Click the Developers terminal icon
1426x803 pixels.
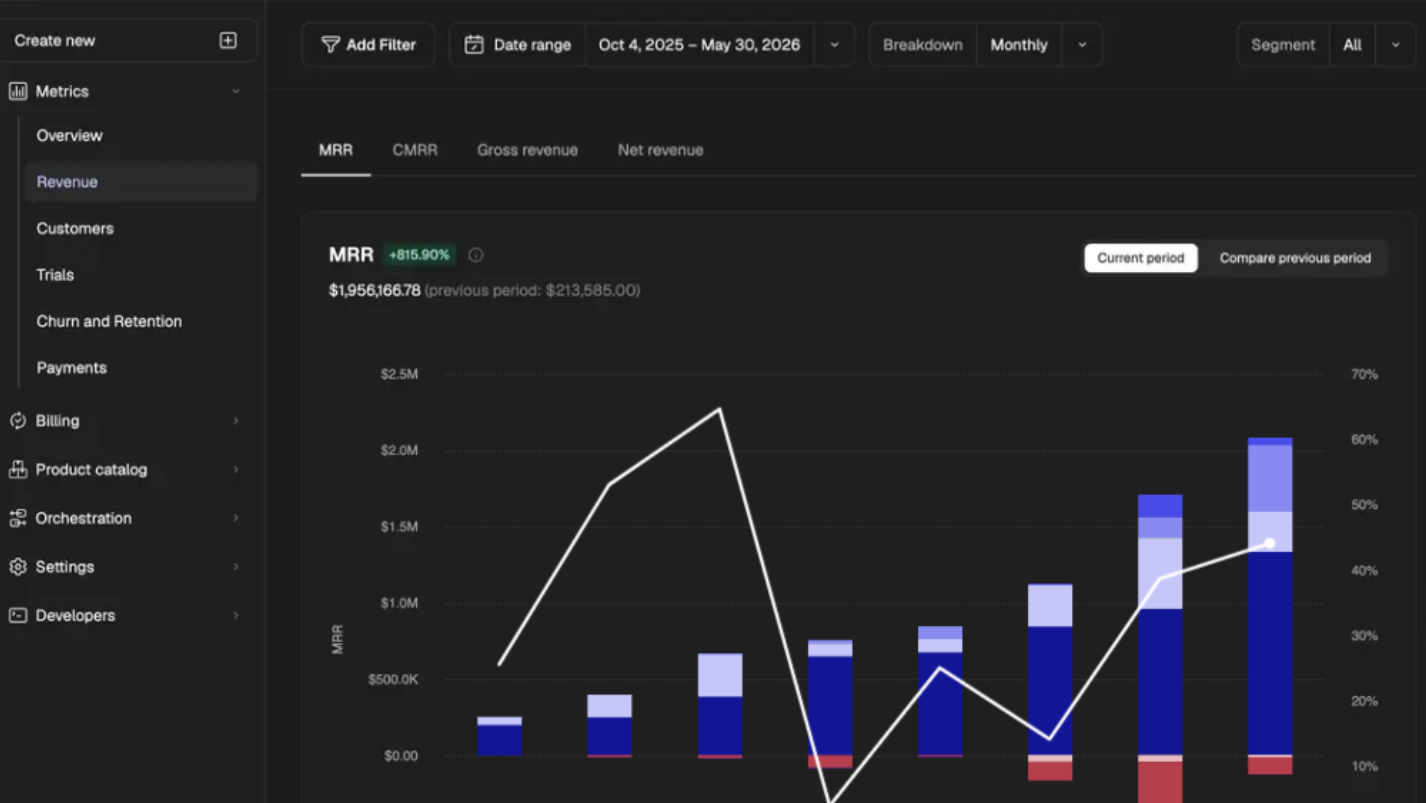pos(18,615)
